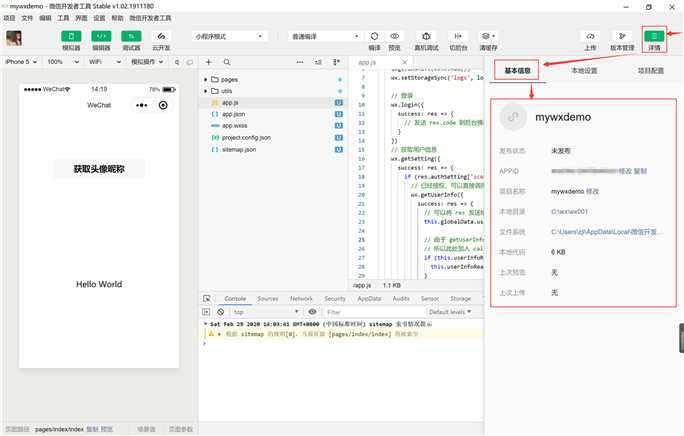This screenshot has width=684, height=436.
Task: Switch to the Storage tab
Action: [461, 299]
